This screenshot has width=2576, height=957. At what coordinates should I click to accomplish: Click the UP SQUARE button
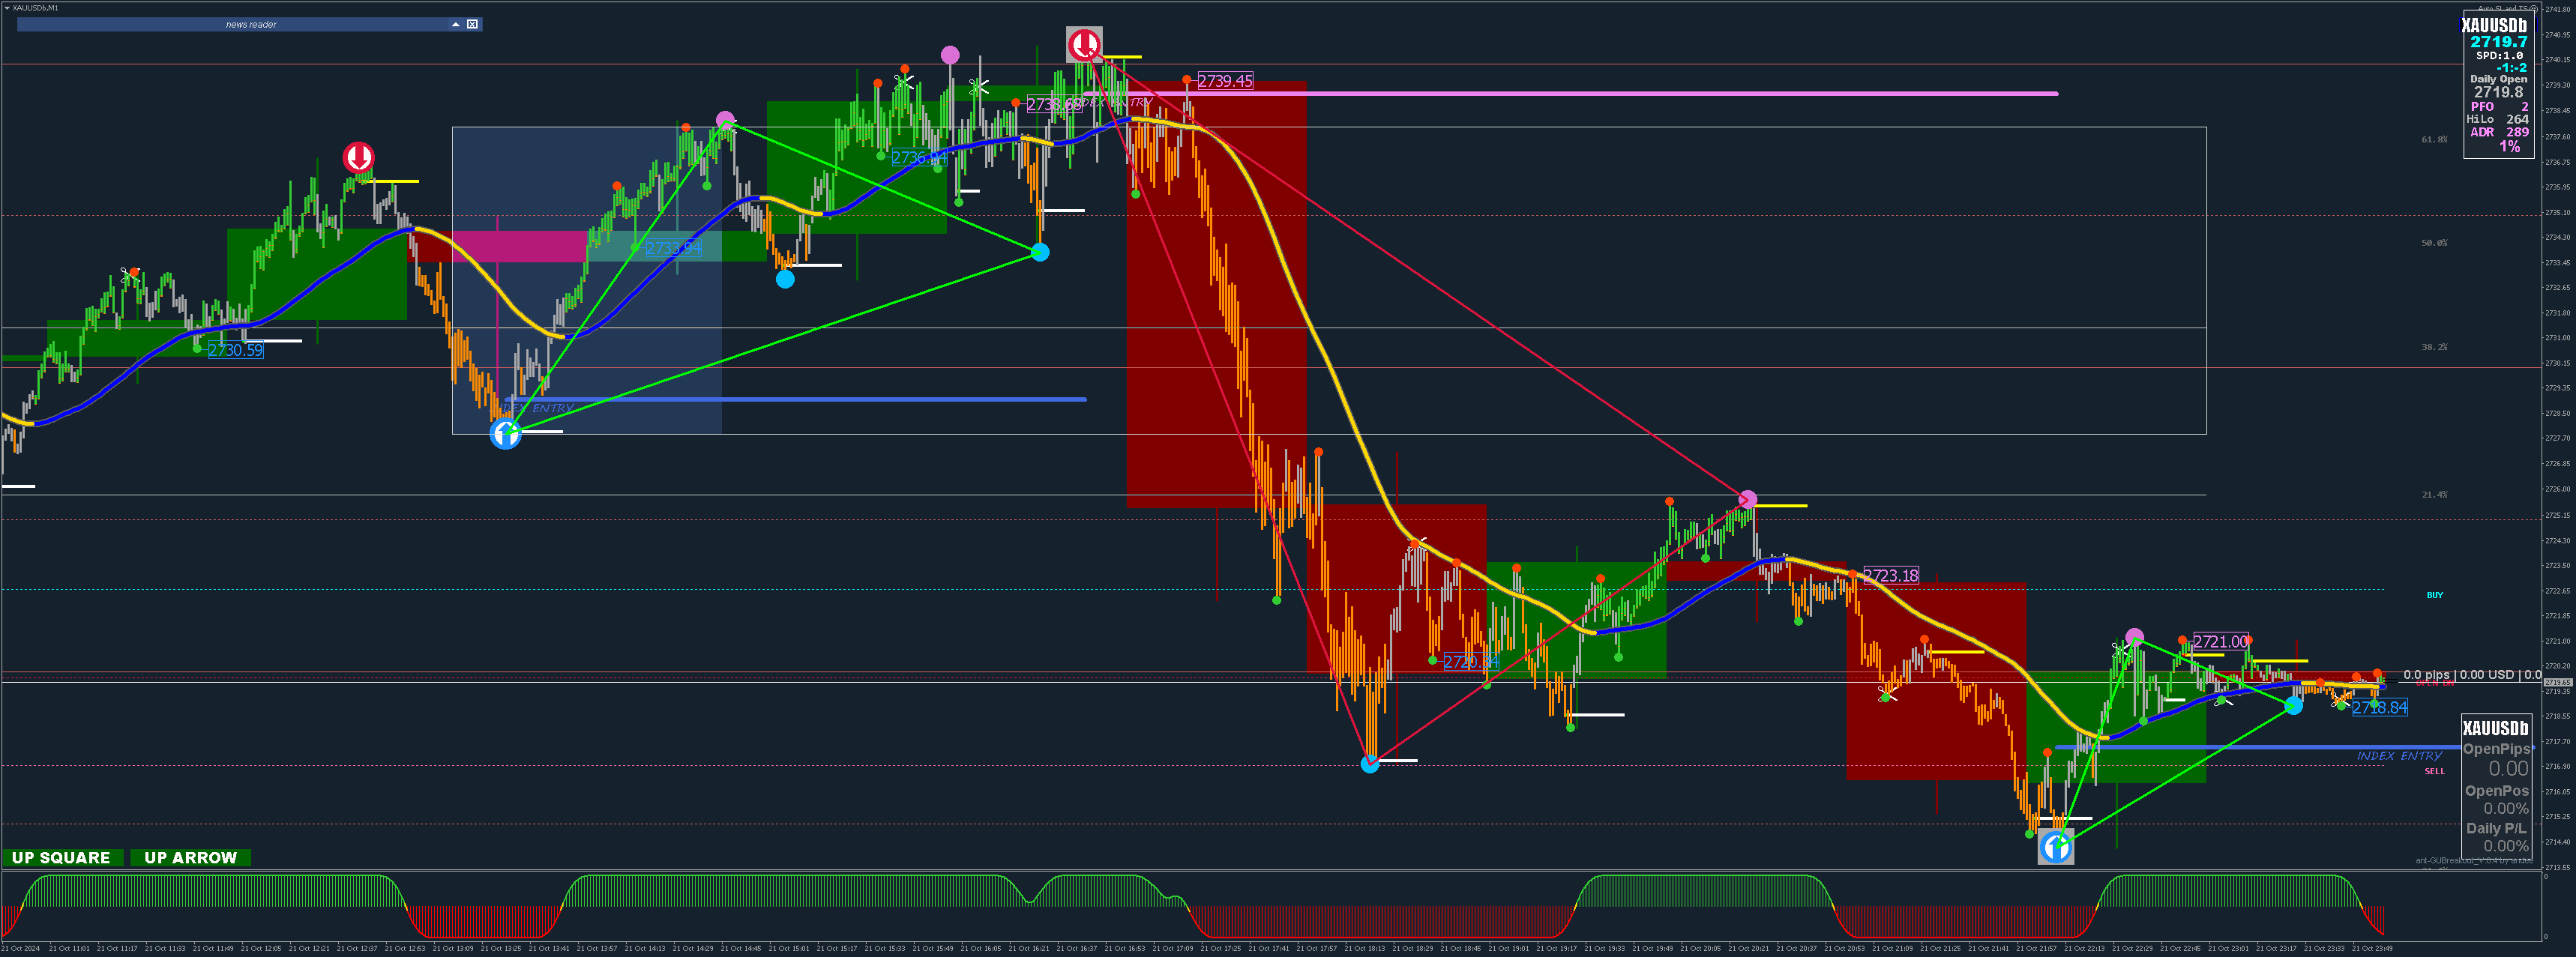(x=62, y=858)
